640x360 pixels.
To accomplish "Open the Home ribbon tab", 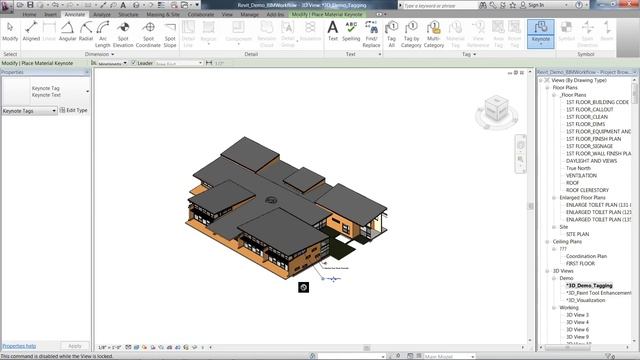I will [29, 14].
